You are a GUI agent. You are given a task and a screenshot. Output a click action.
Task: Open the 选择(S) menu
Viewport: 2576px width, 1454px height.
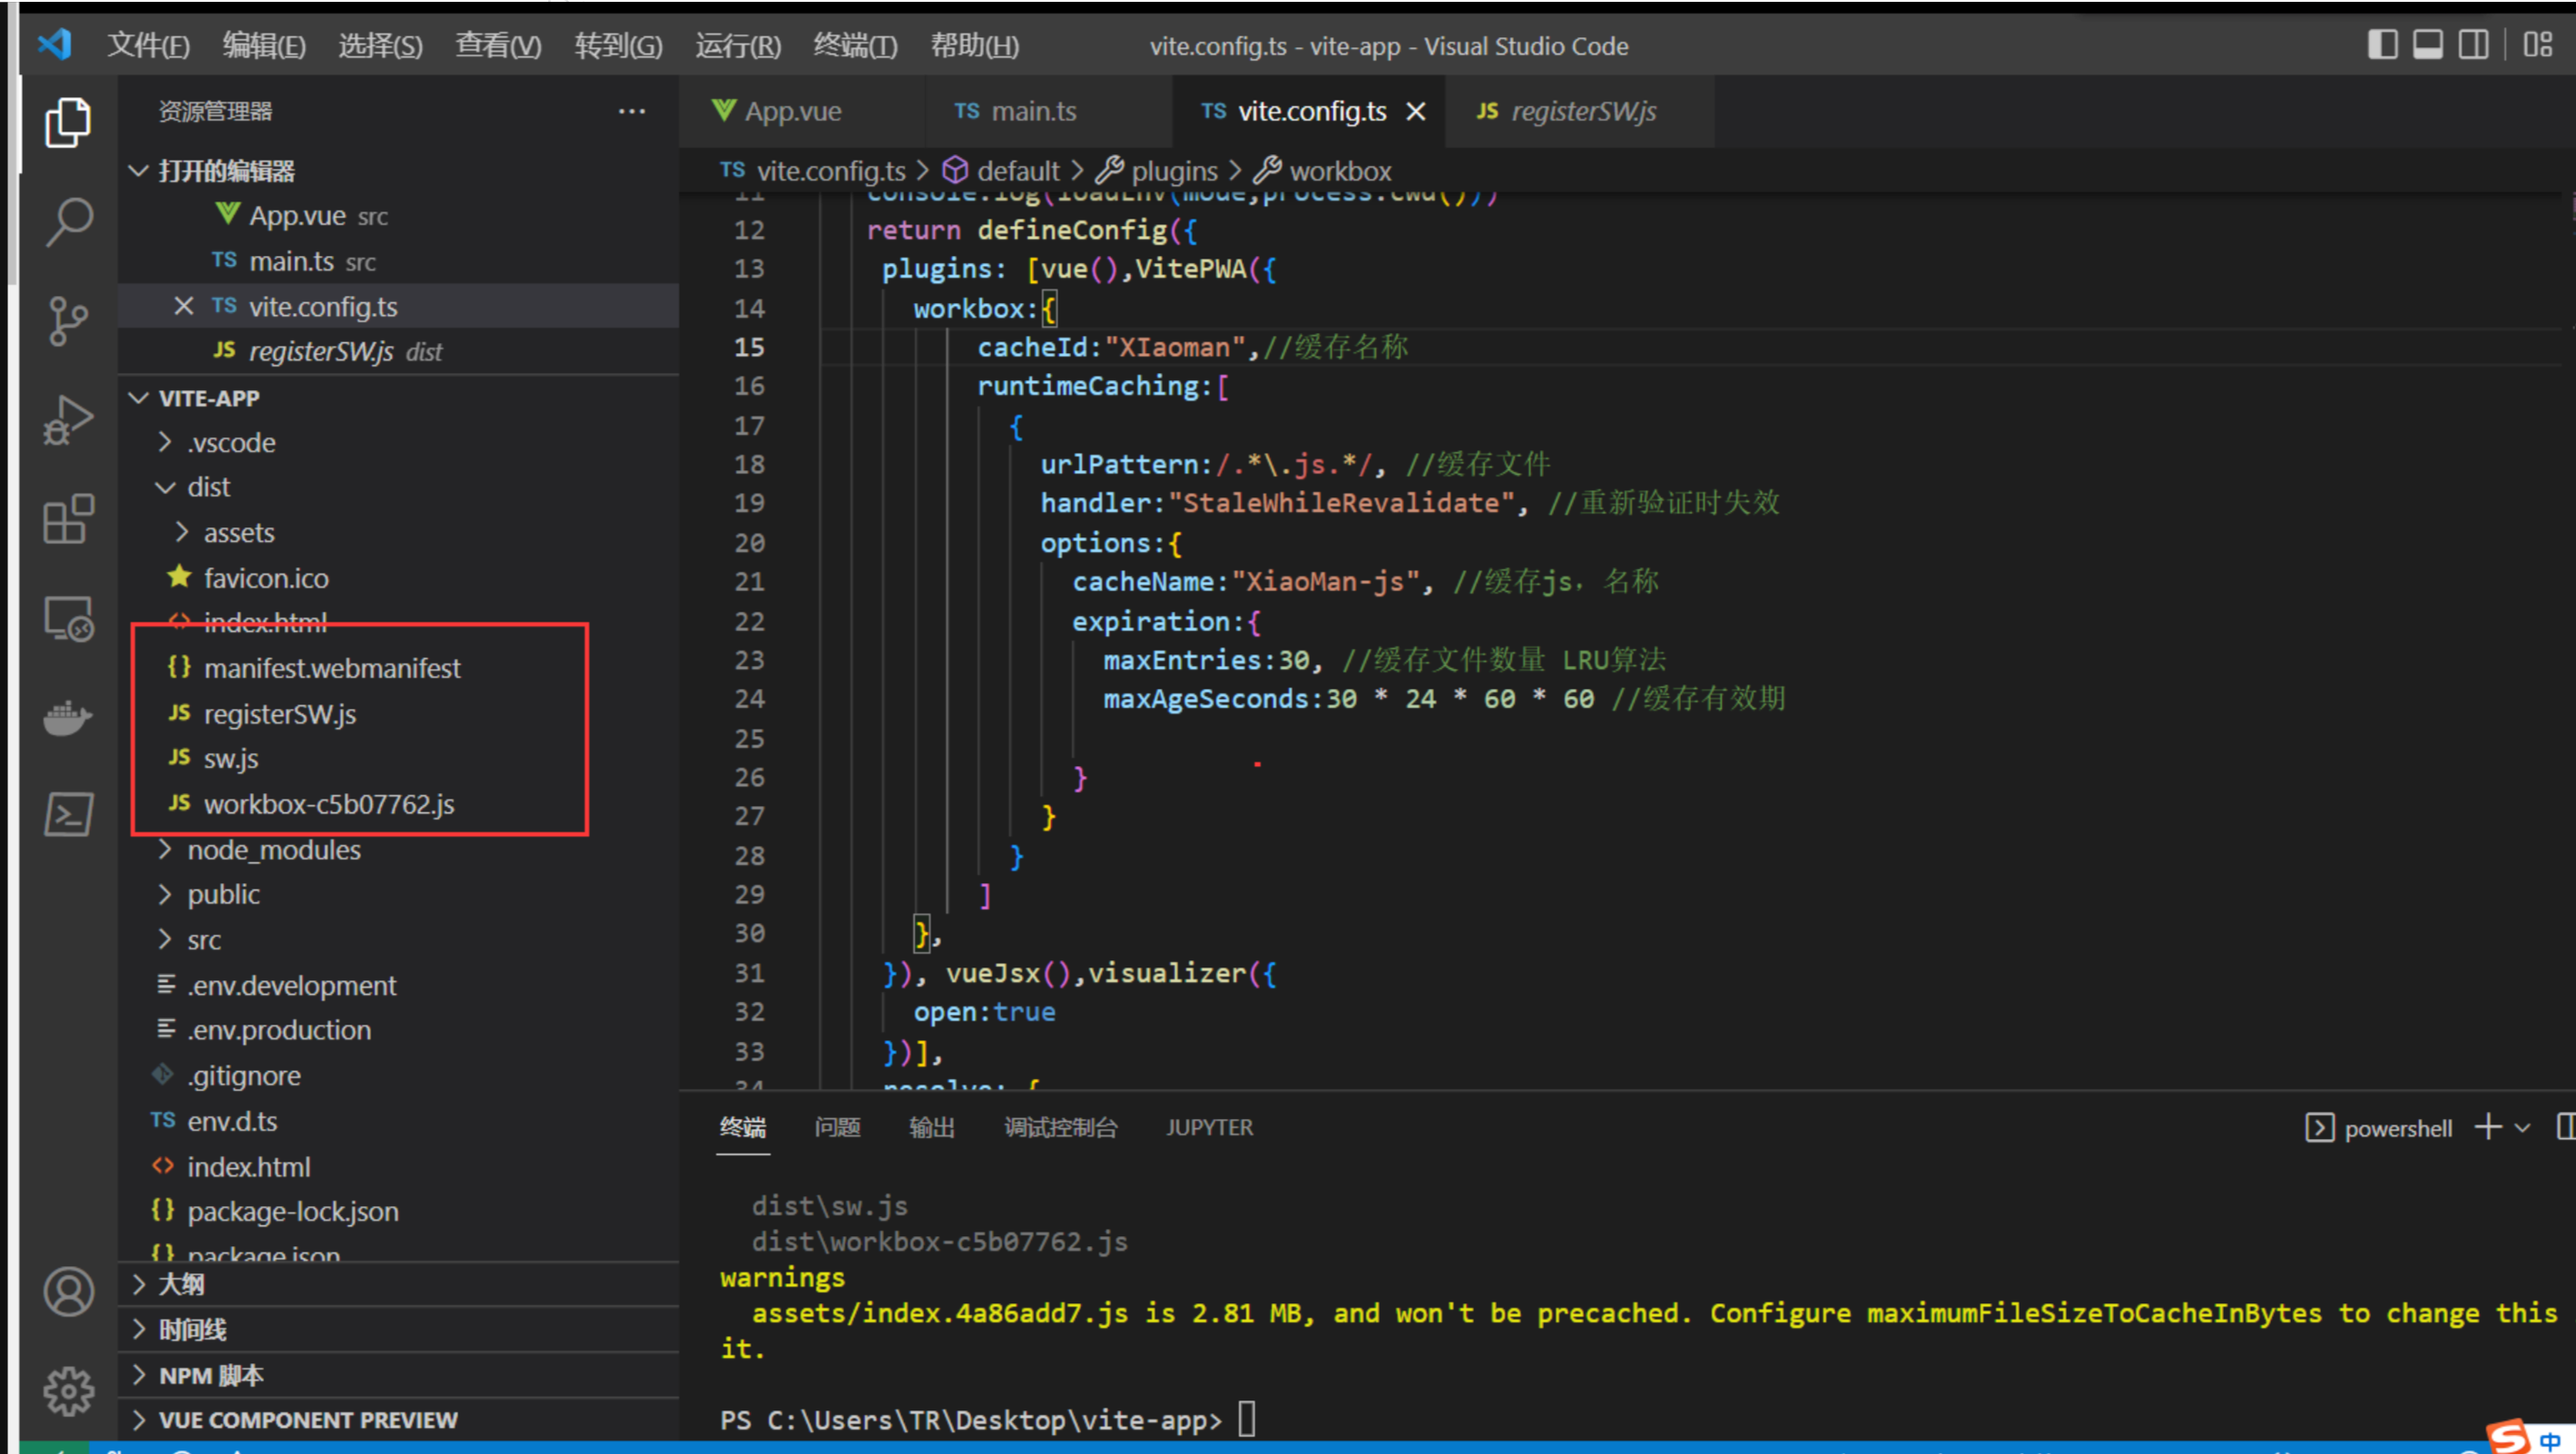tap(380, 45)
